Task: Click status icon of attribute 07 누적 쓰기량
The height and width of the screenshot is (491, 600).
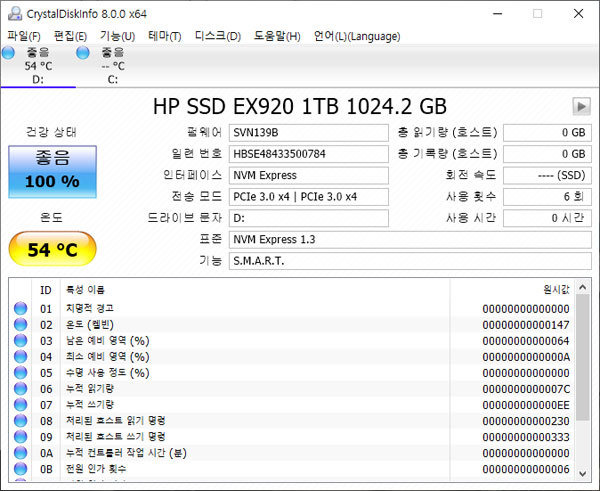Action: click(x=21, y=405)
